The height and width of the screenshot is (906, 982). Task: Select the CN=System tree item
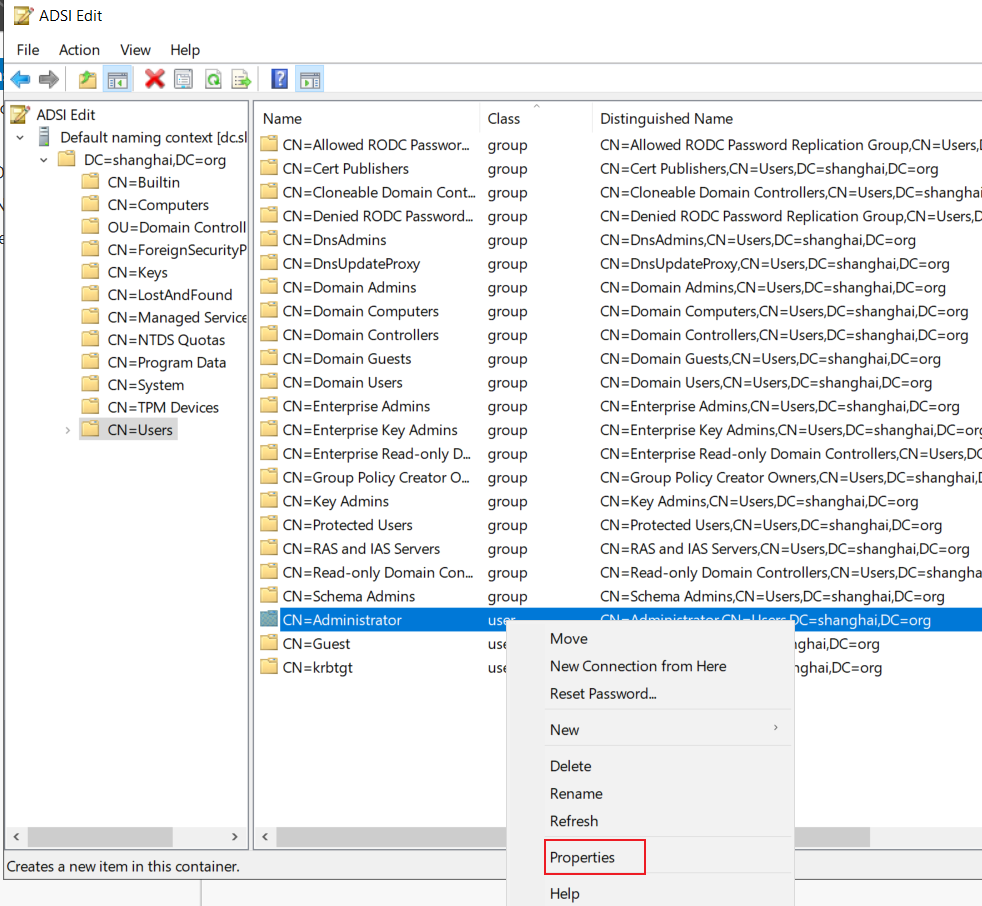pyautogui.click(x=145, y=385)
